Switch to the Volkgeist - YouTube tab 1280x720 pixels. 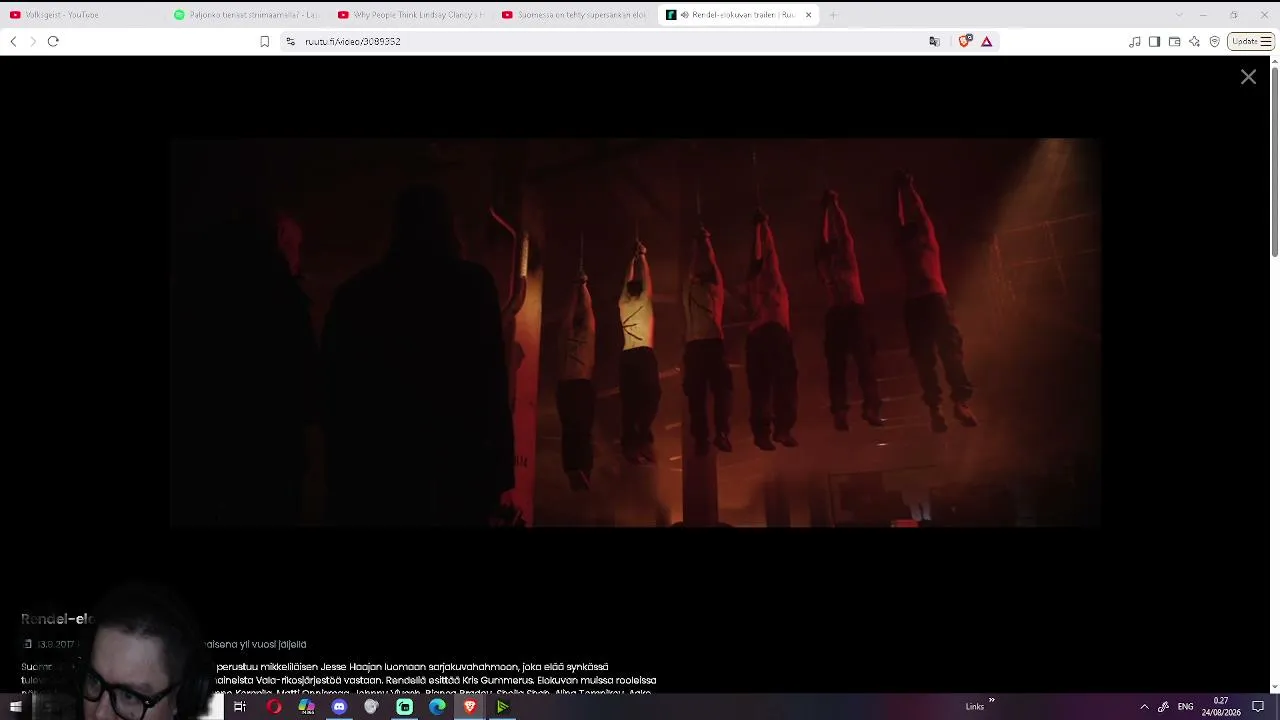[82, 15]
